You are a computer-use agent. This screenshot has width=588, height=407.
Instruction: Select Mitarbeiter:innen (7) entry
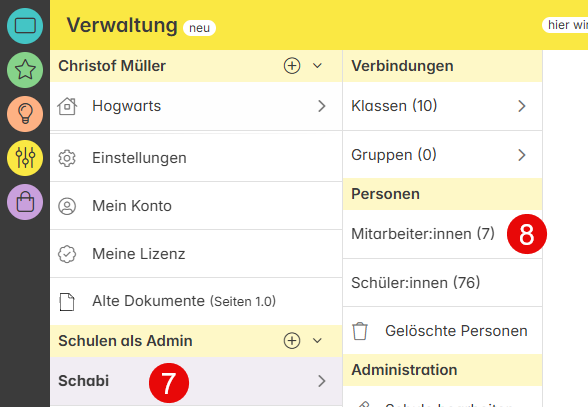442,234
